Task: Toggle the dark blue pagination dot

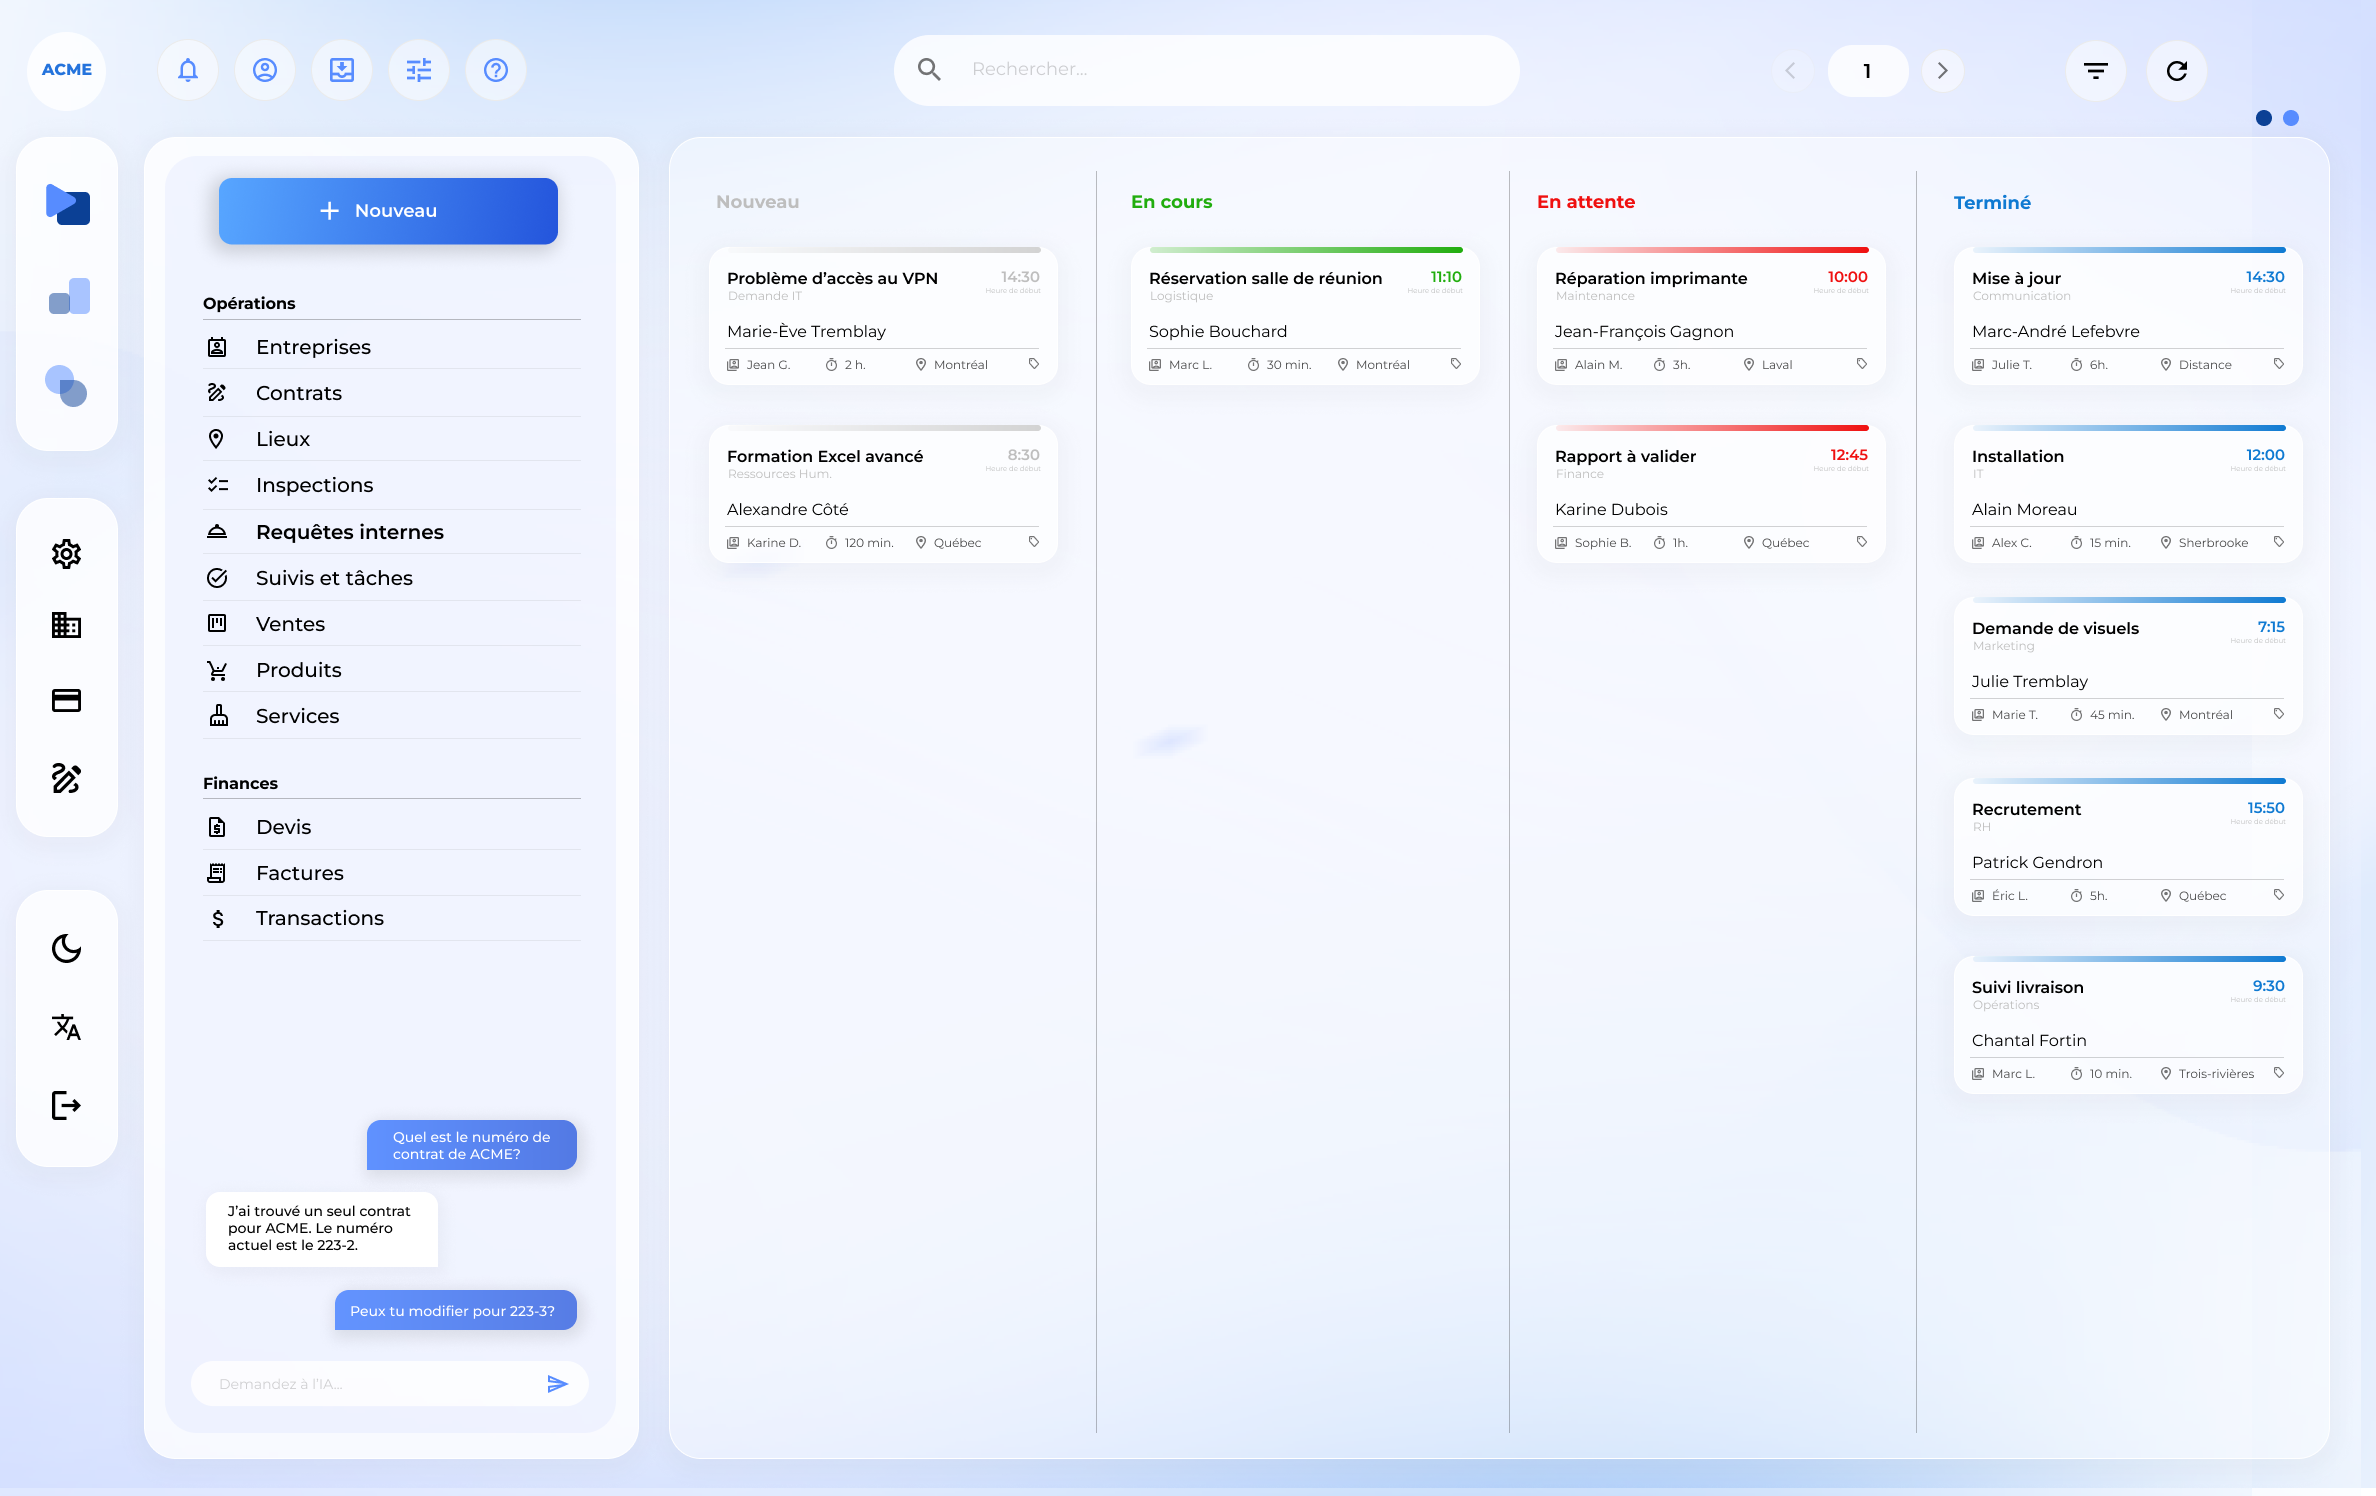Action: [2263, 118]
